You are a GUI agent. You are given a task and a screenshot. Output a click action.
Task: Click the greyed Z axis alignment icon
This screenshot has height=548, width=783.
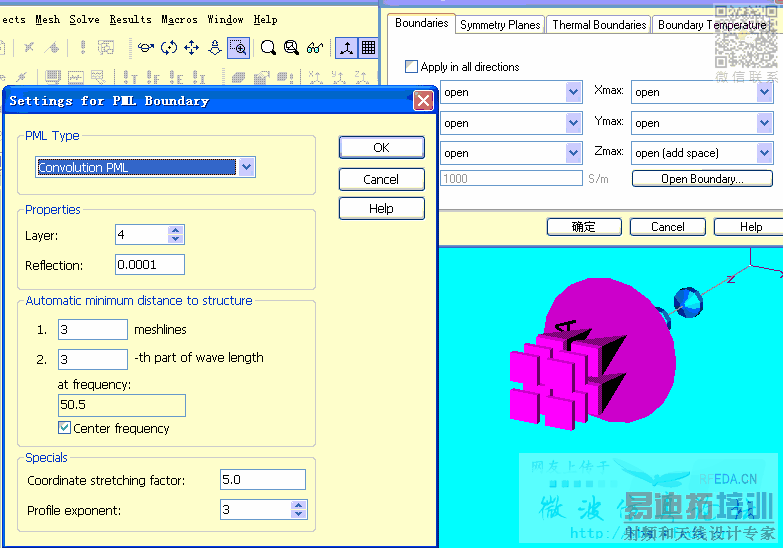click(362, 77)
